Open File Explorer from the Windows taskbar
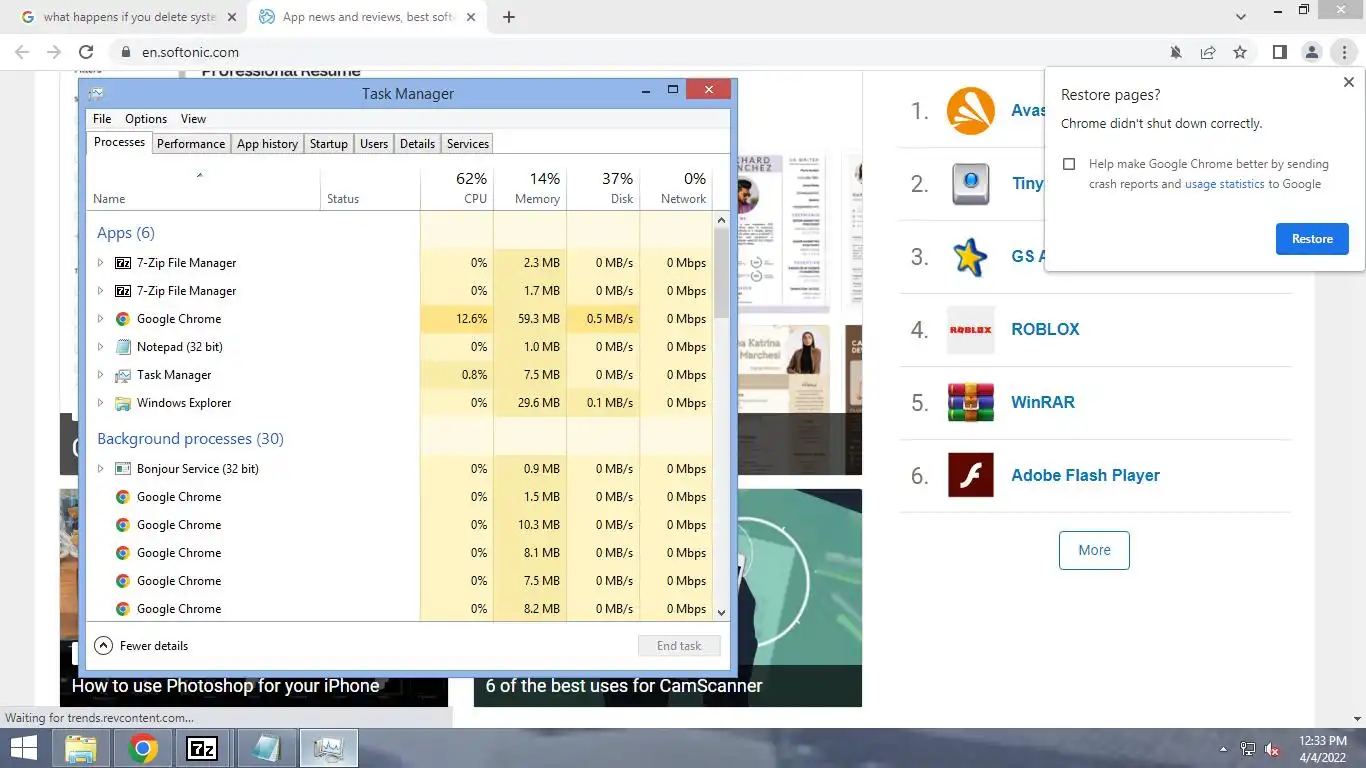 (x=81, y=748)
